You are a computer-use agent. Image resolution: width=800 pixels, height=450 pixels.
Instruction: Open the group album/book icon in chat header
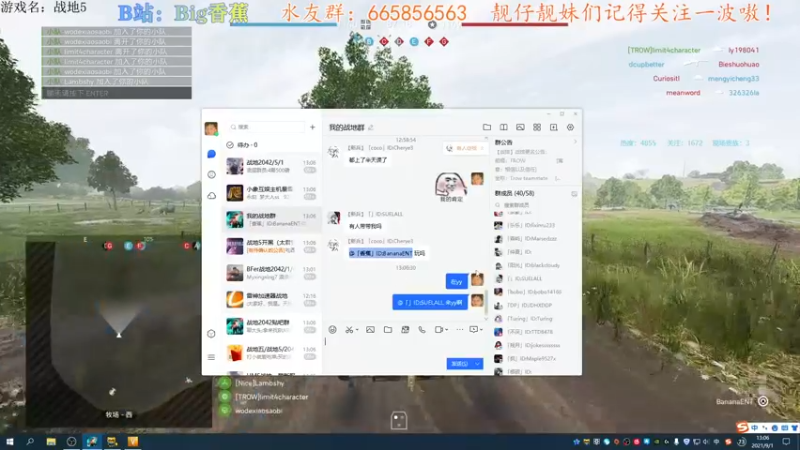[504, 127]
